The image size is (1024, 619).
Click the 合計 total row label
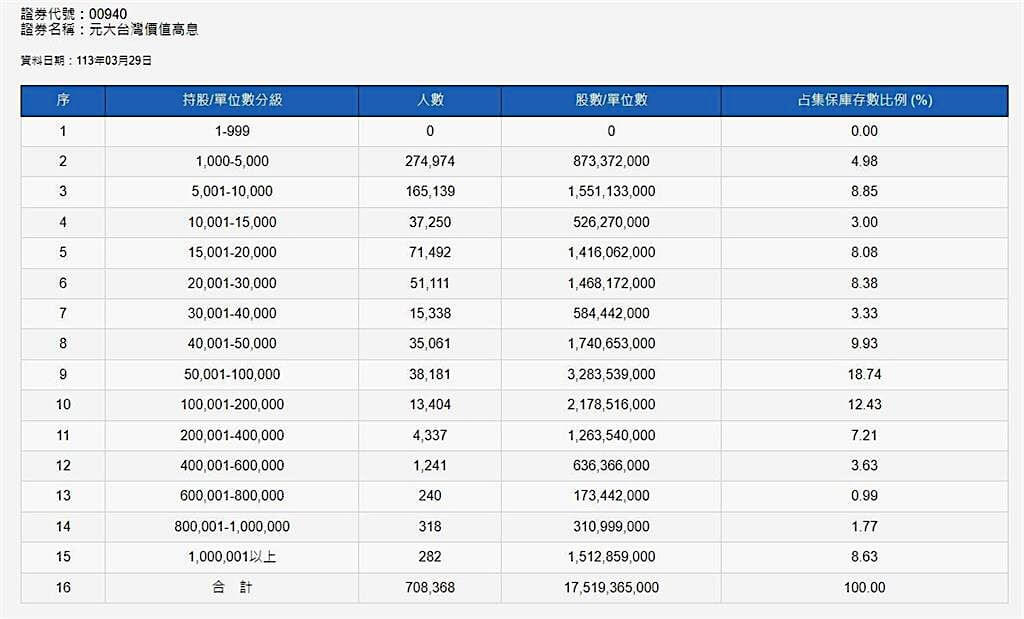pos(232,588)
